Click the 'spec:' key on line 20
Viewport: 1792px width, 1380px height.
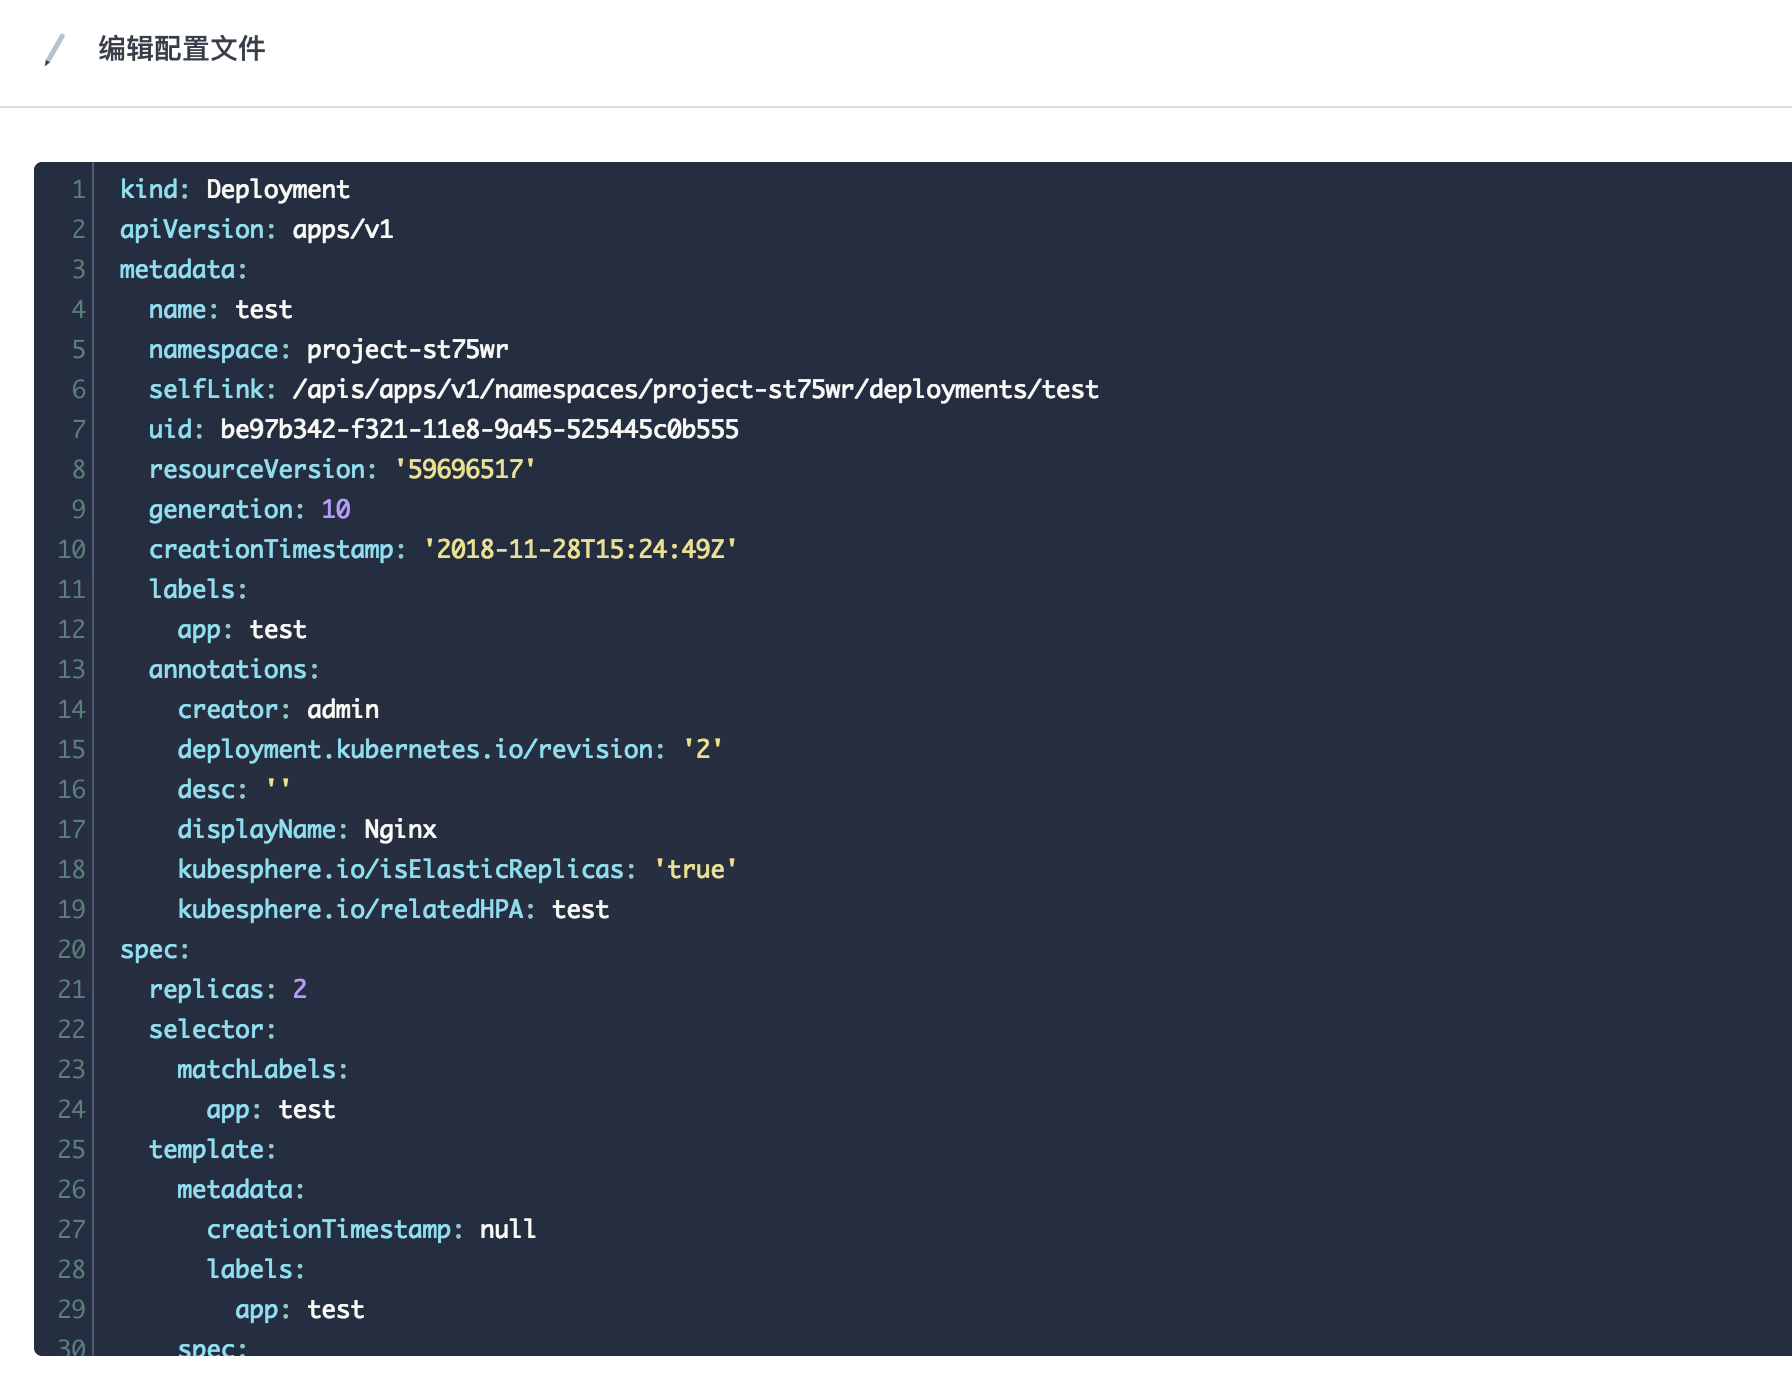coord(155,949)
